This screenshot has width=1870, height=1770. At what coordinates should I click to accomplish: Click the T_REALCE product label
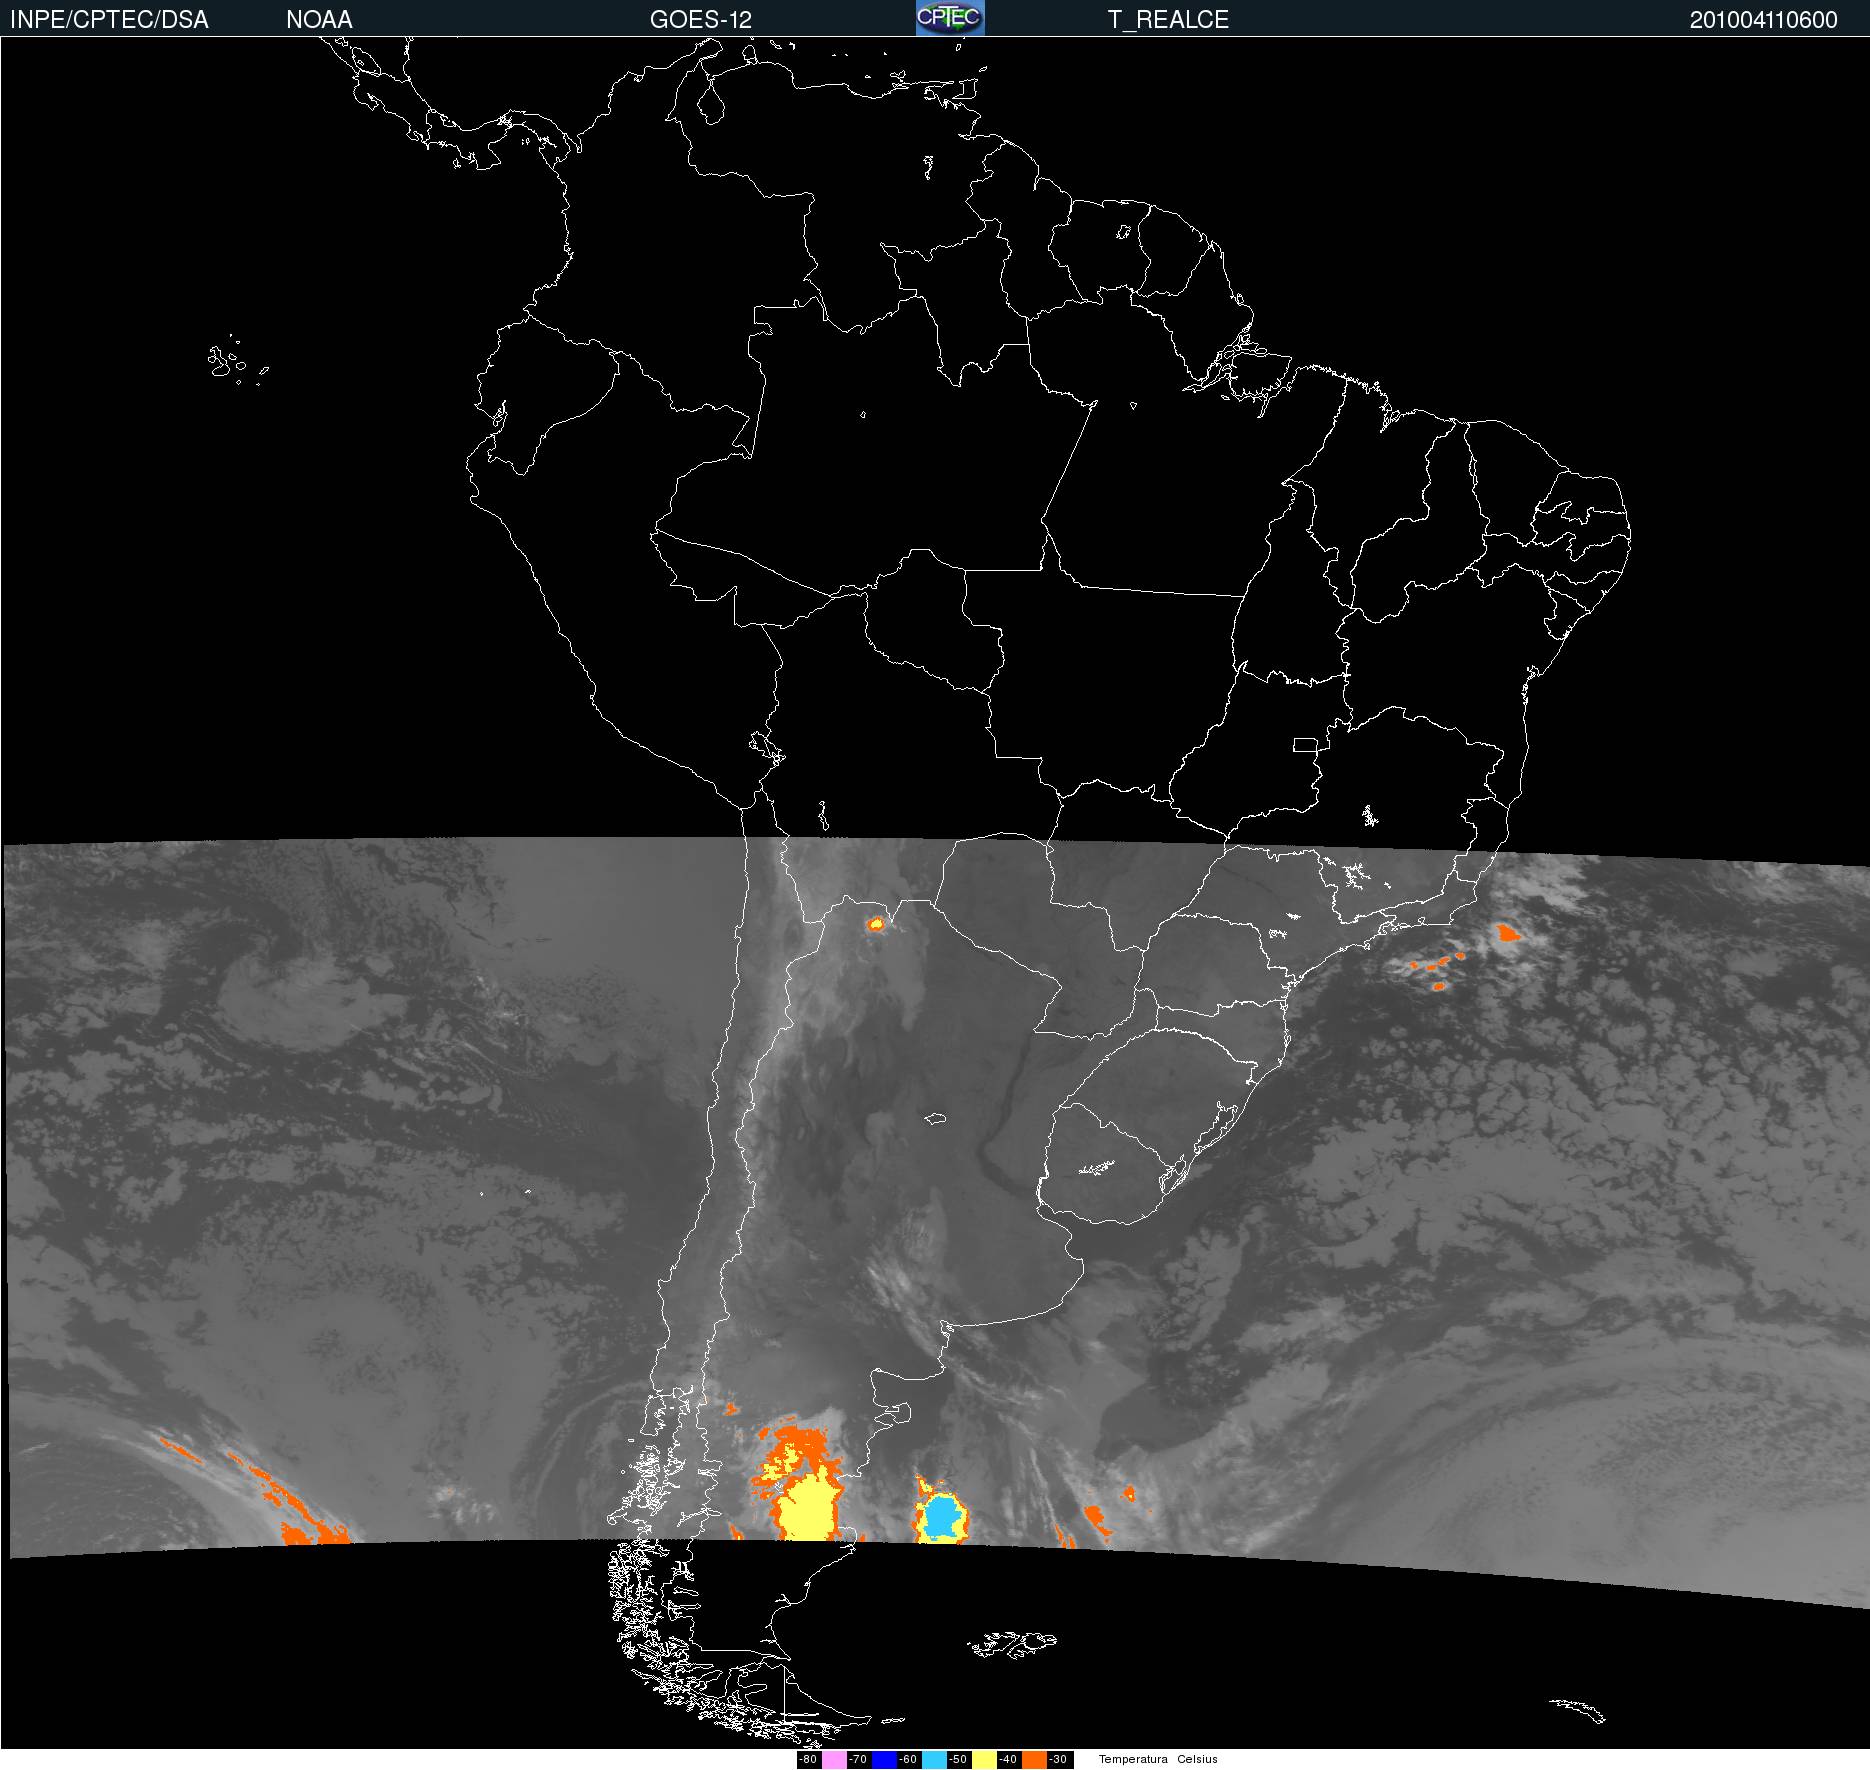(x=1168, y=20)
